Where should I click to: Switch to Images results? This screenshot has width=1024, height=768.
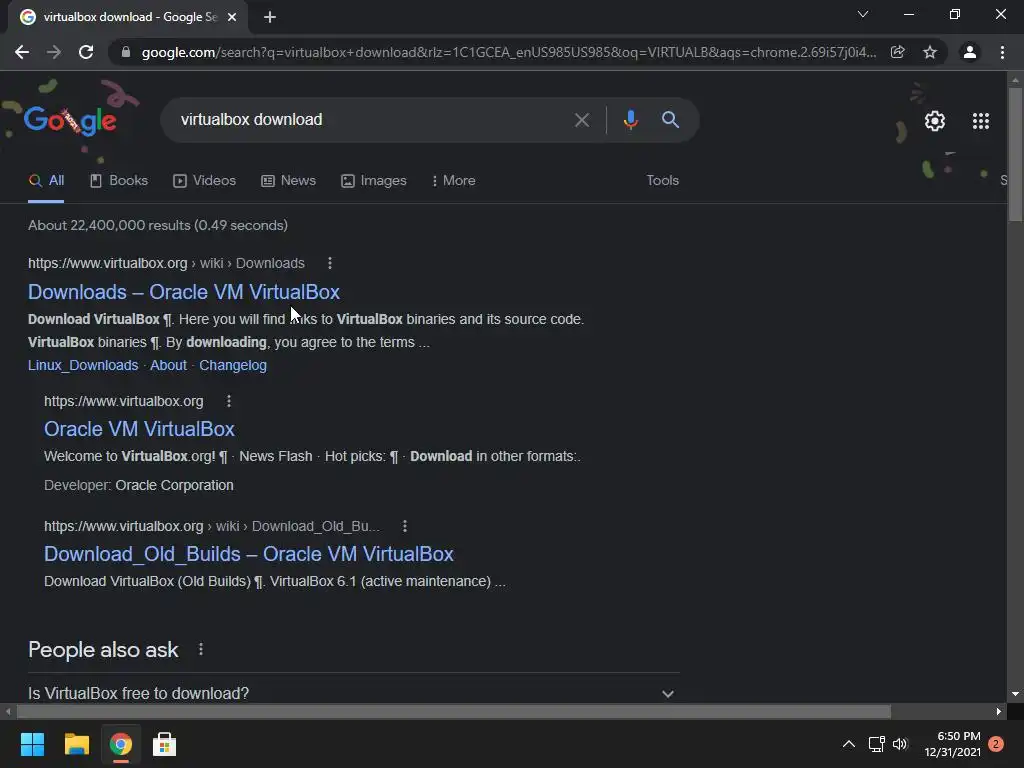tap(374, 181)
